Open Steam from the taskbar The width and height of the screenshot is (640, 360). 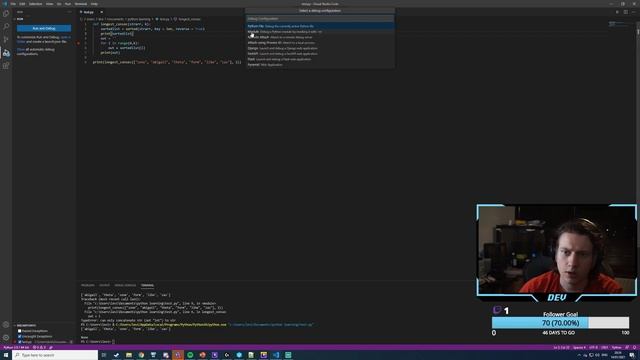116,355
